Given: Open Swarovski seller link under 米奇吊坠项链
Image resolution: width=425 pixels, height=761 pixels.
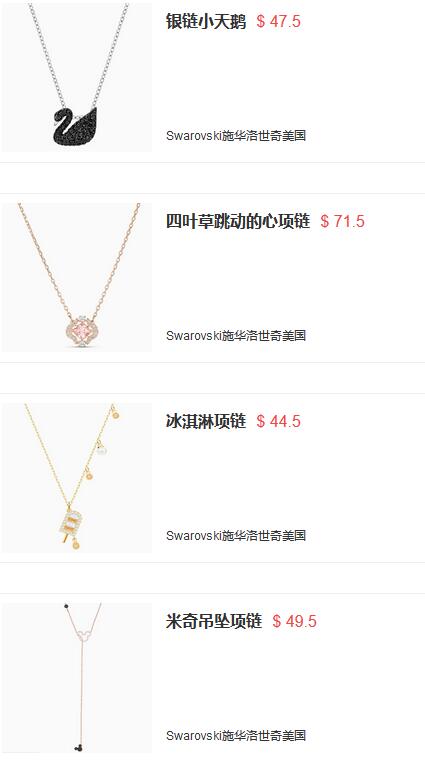Looking at the screenshot, I should [x=236, y=735].
